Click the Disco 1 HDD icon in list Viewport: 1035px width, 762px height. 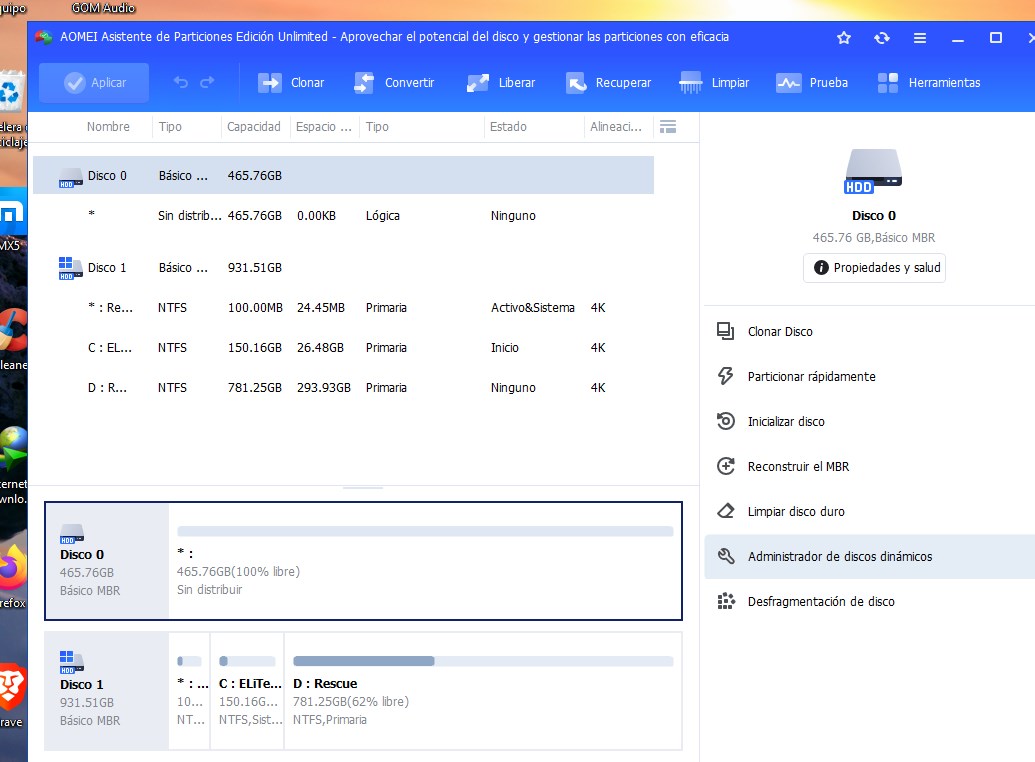click(x=71, y=268)
